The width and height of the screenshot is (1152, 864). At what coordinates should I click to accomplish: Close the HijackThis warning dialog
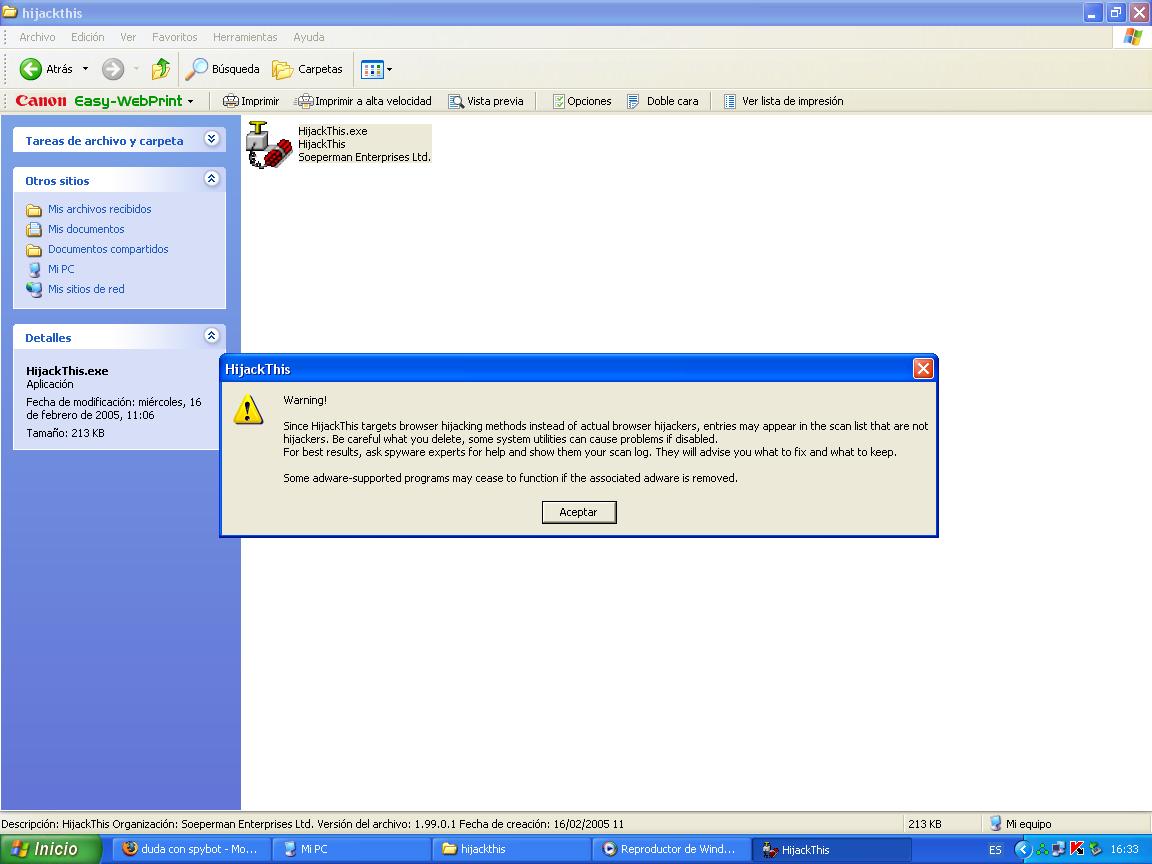923,369
